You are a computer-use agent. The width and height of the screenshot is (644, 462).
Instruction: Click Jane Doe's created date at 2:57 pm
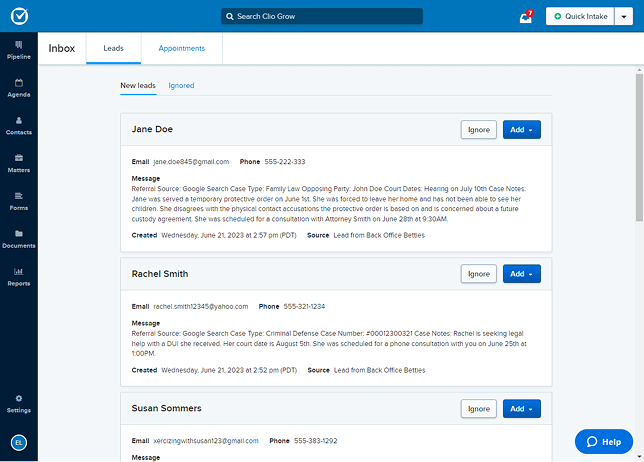(229, 235)
